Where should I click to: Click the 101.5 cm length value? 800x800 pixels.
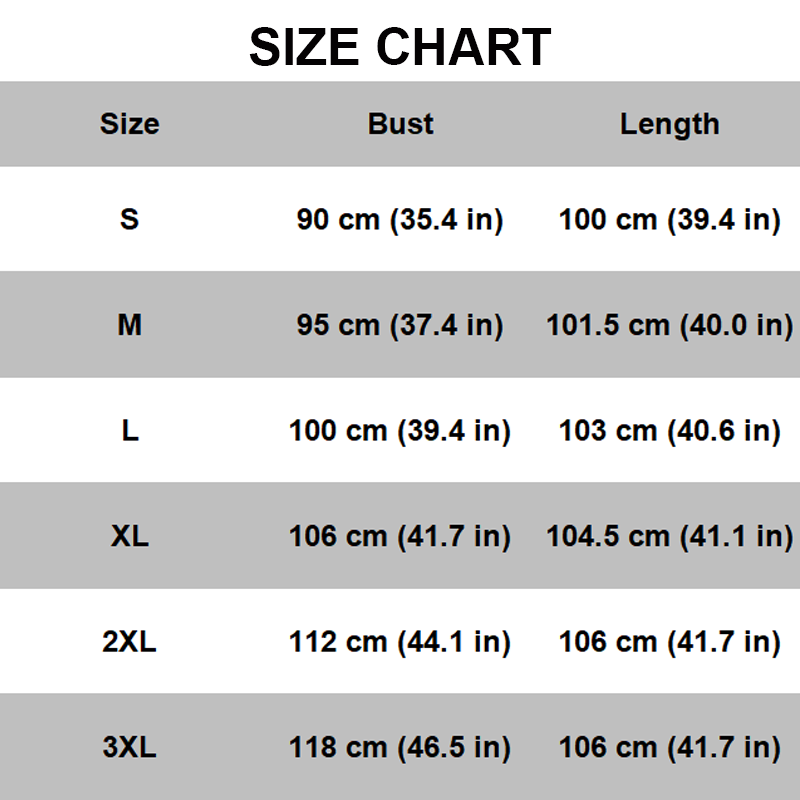[x=669, y=326]
